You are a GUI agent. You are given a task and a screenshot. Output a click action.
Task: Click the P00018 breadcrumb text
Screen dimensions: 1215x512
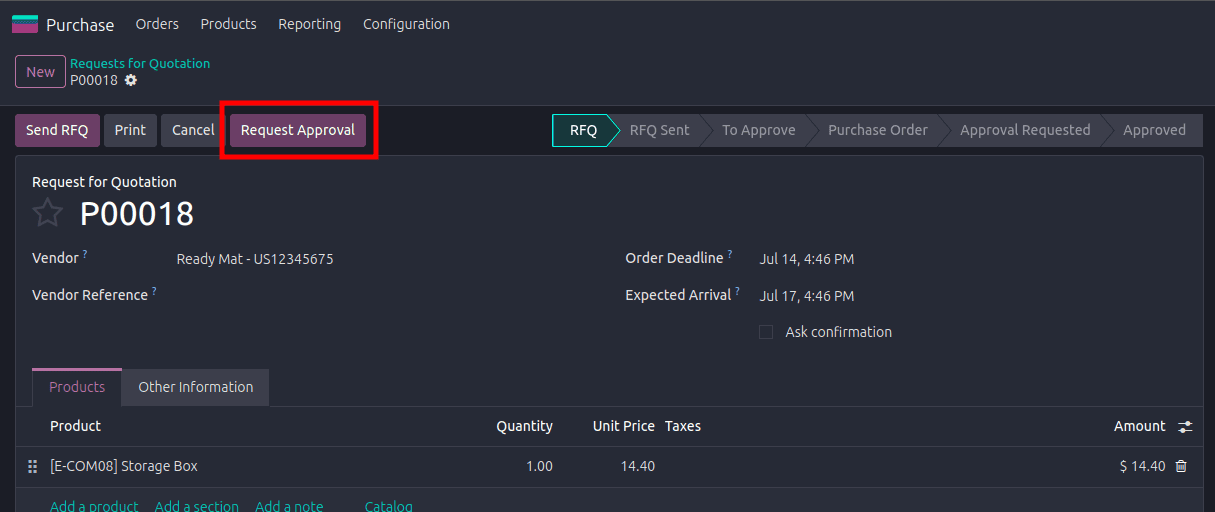(x=94, y=80)
